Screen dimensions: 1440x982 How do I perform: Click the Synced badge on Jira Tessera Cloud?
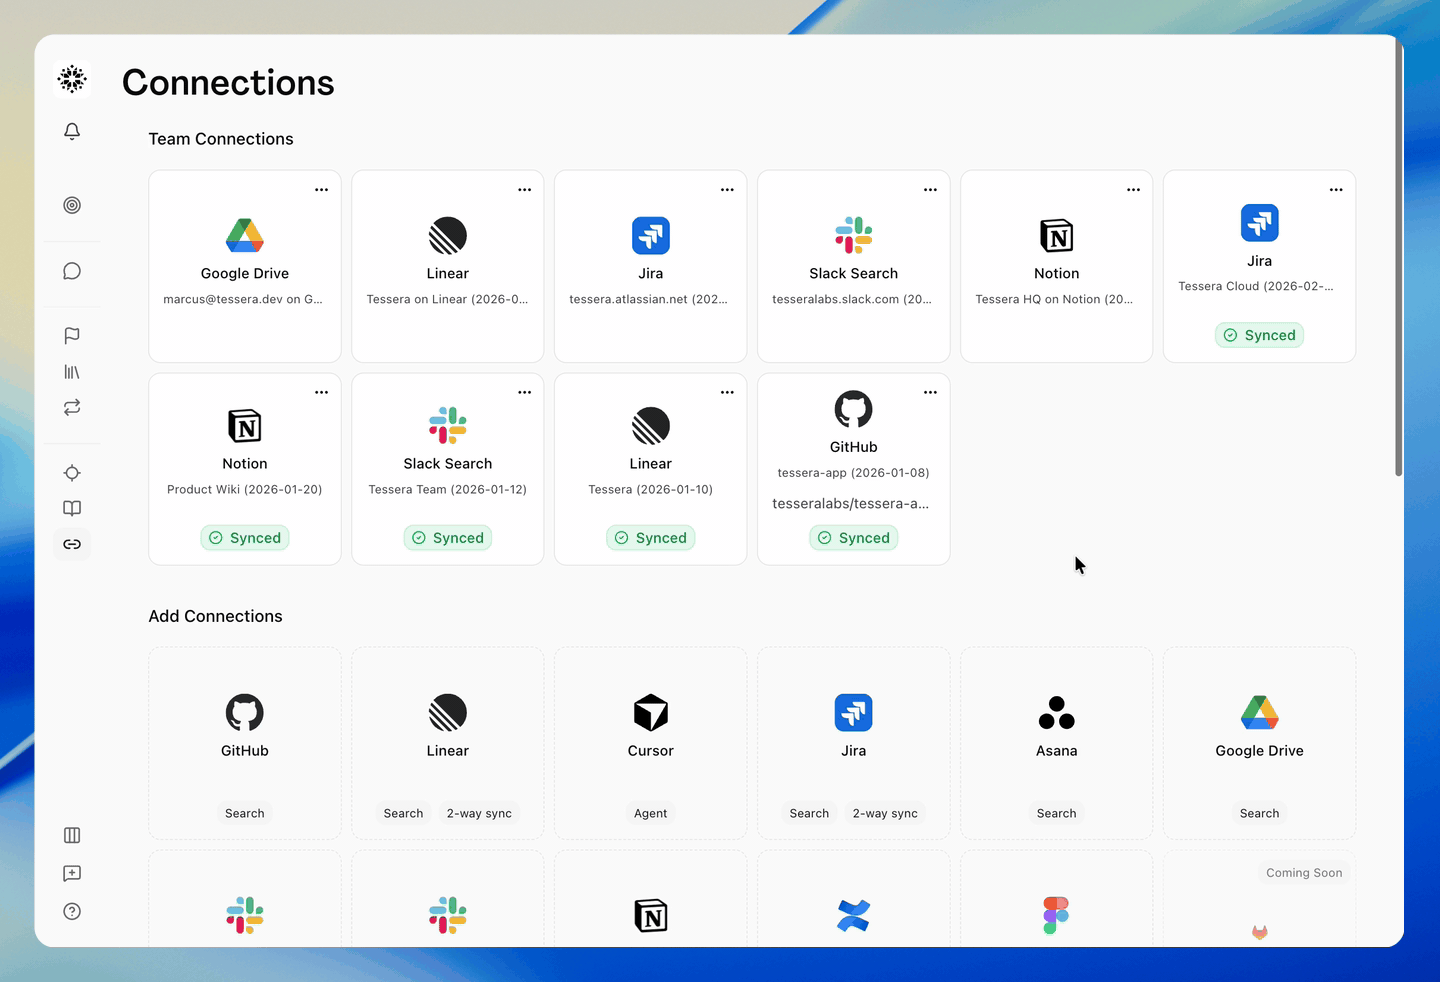click(x=1260, y=335)
